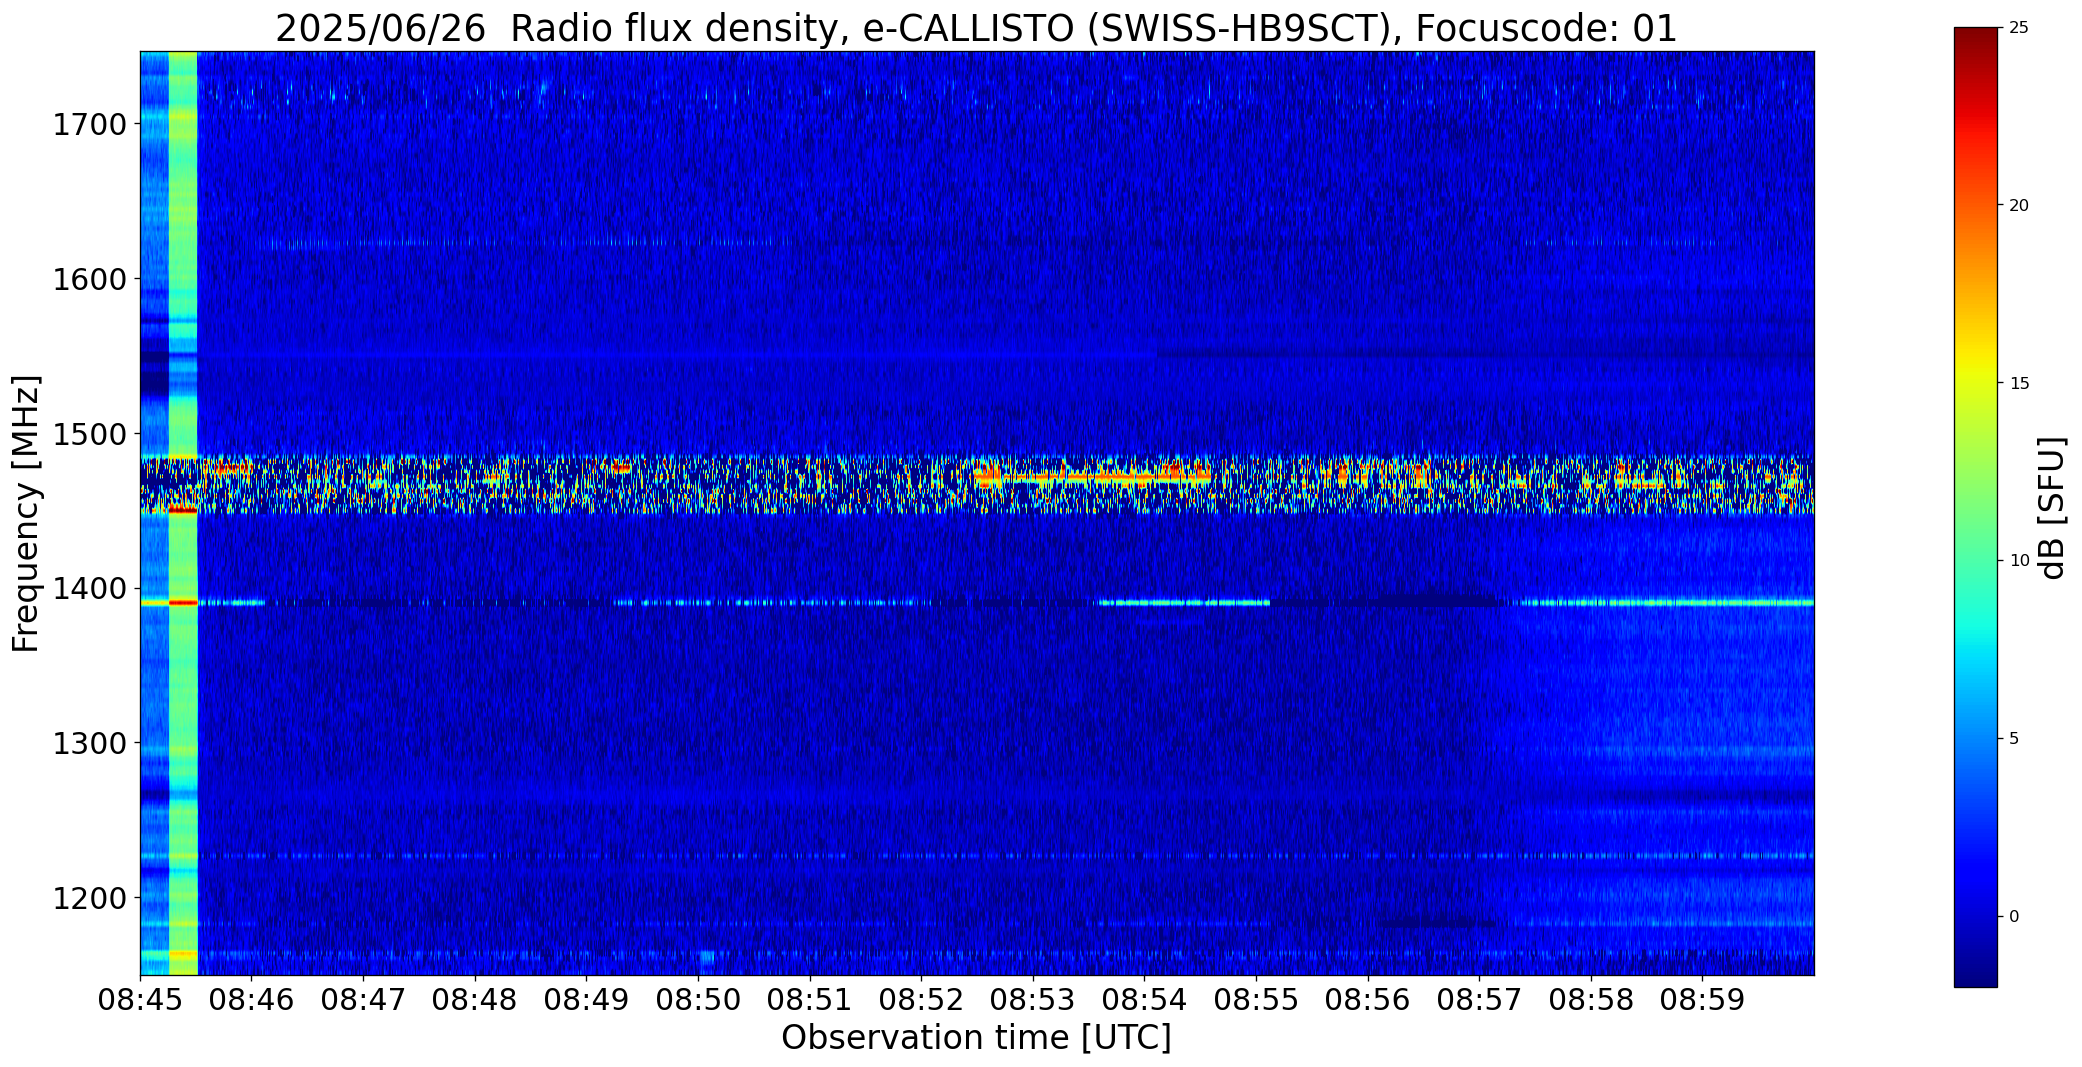The image size is (2082, 1067).
Task: Click the 1600 frequency tick label
Action: (89, 279)
